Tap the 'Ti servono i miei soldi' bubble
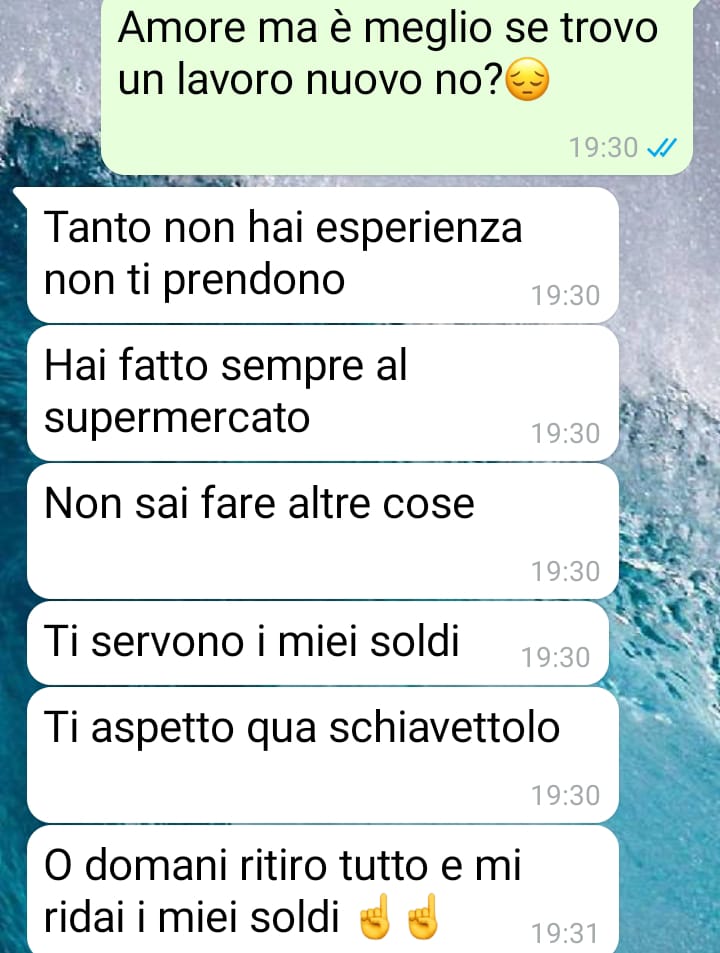The height and width of the screenshot is (953, 720). click(318, 643)
